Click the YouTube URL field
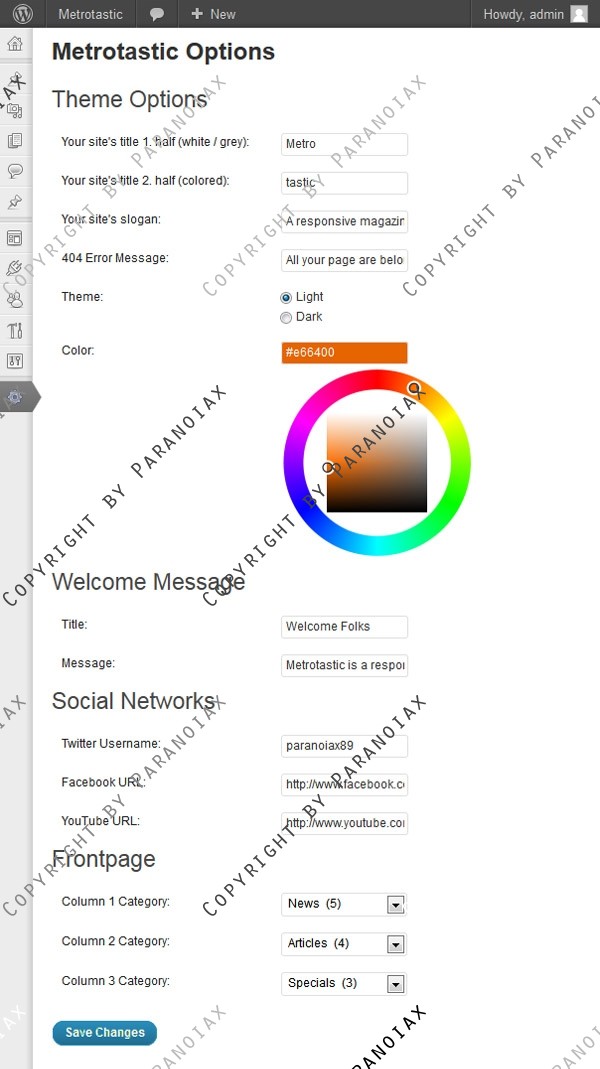600x1069 pixels. [x=344, y=823]
